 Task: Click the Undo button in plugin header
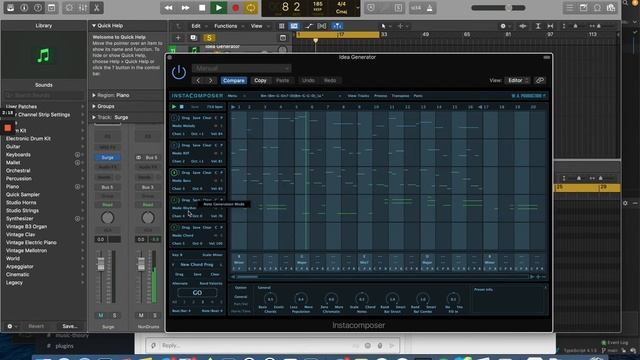(308, 80)
